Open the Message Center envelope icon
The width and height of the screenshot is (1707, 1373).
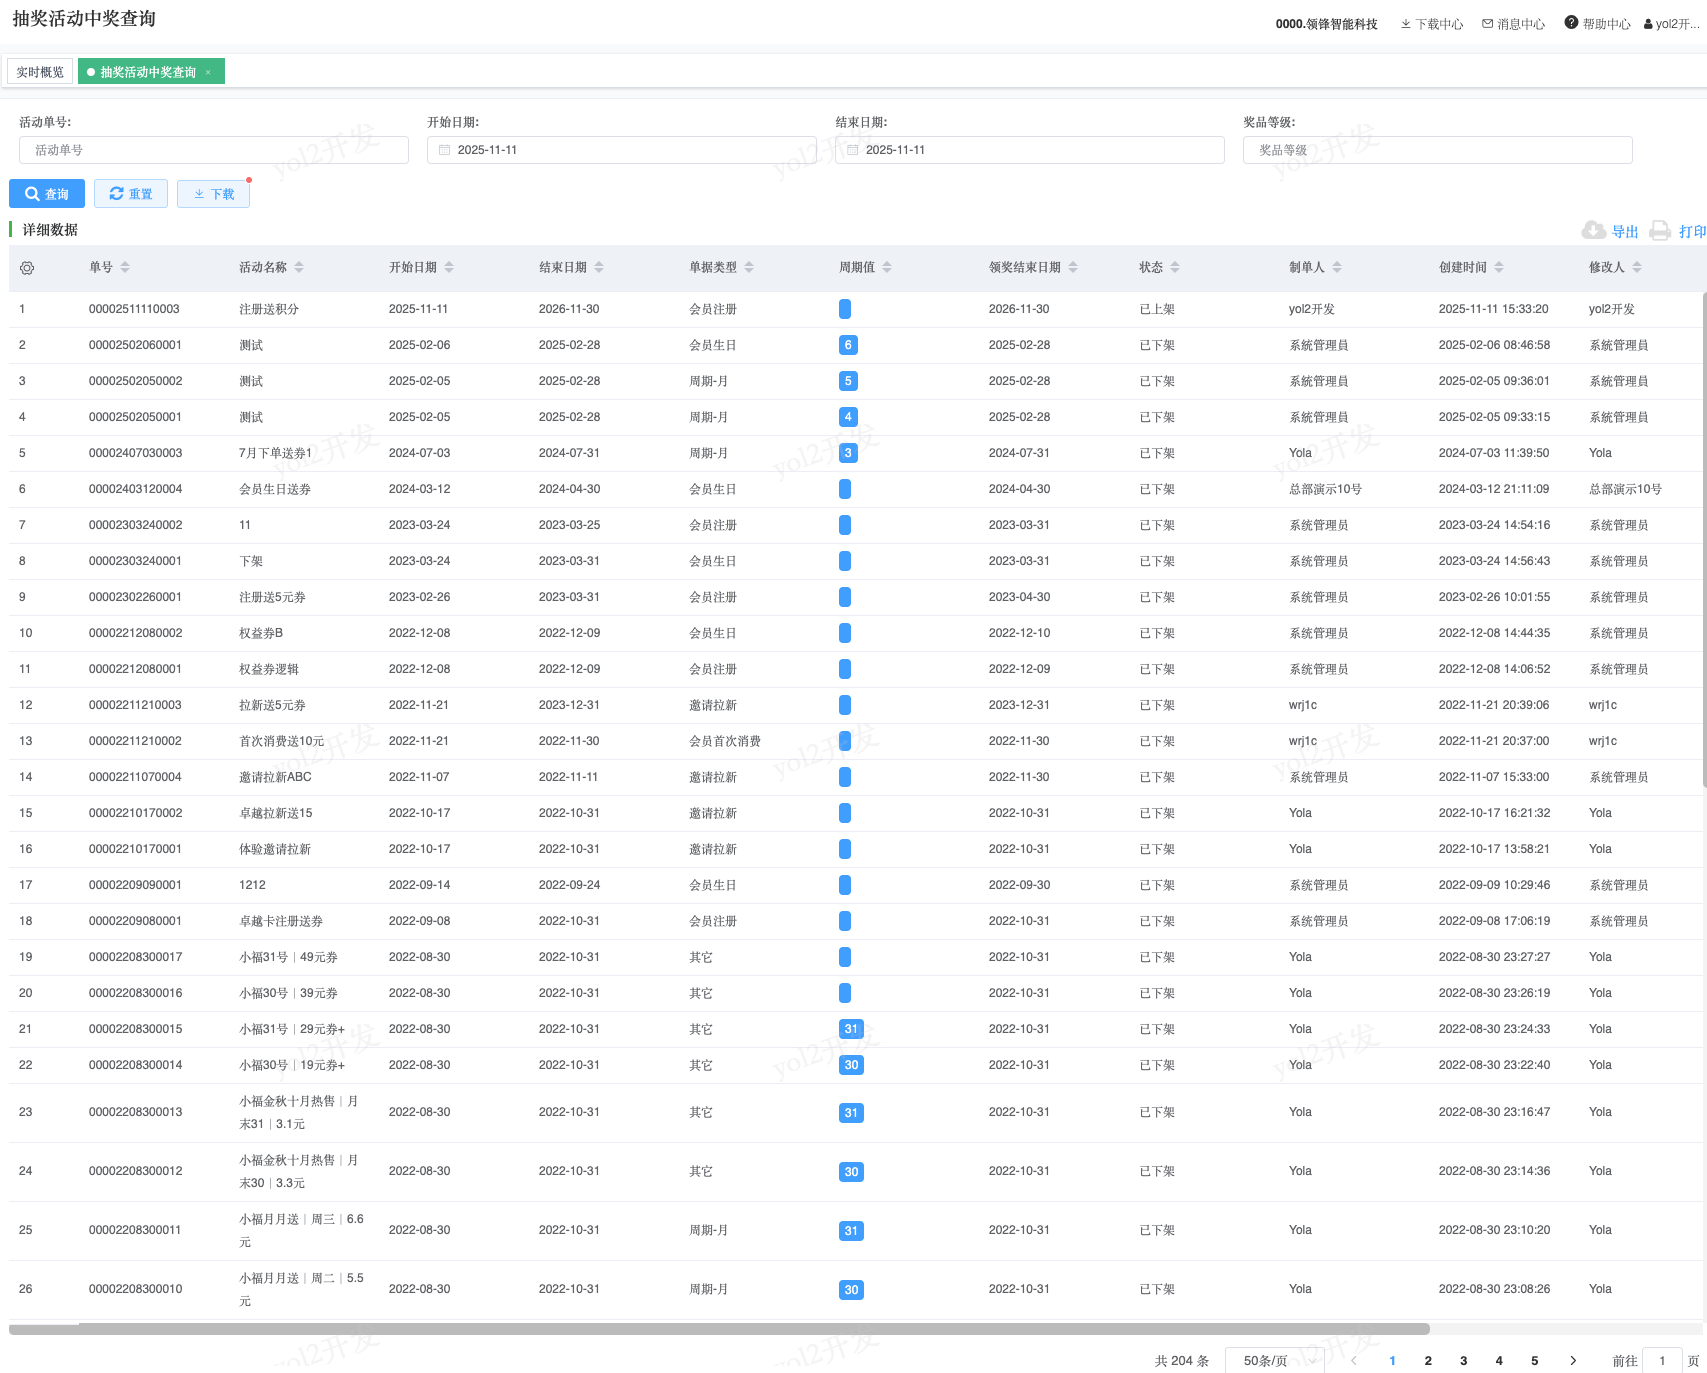[x=1487, y=24]
